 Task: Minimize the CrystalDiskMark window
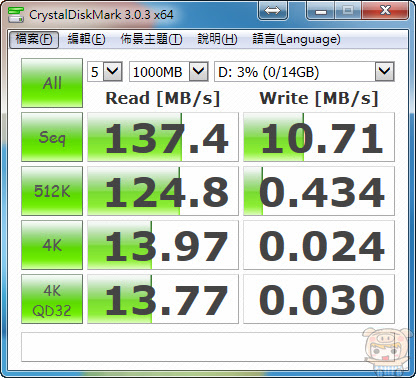(x=321, y=11)
